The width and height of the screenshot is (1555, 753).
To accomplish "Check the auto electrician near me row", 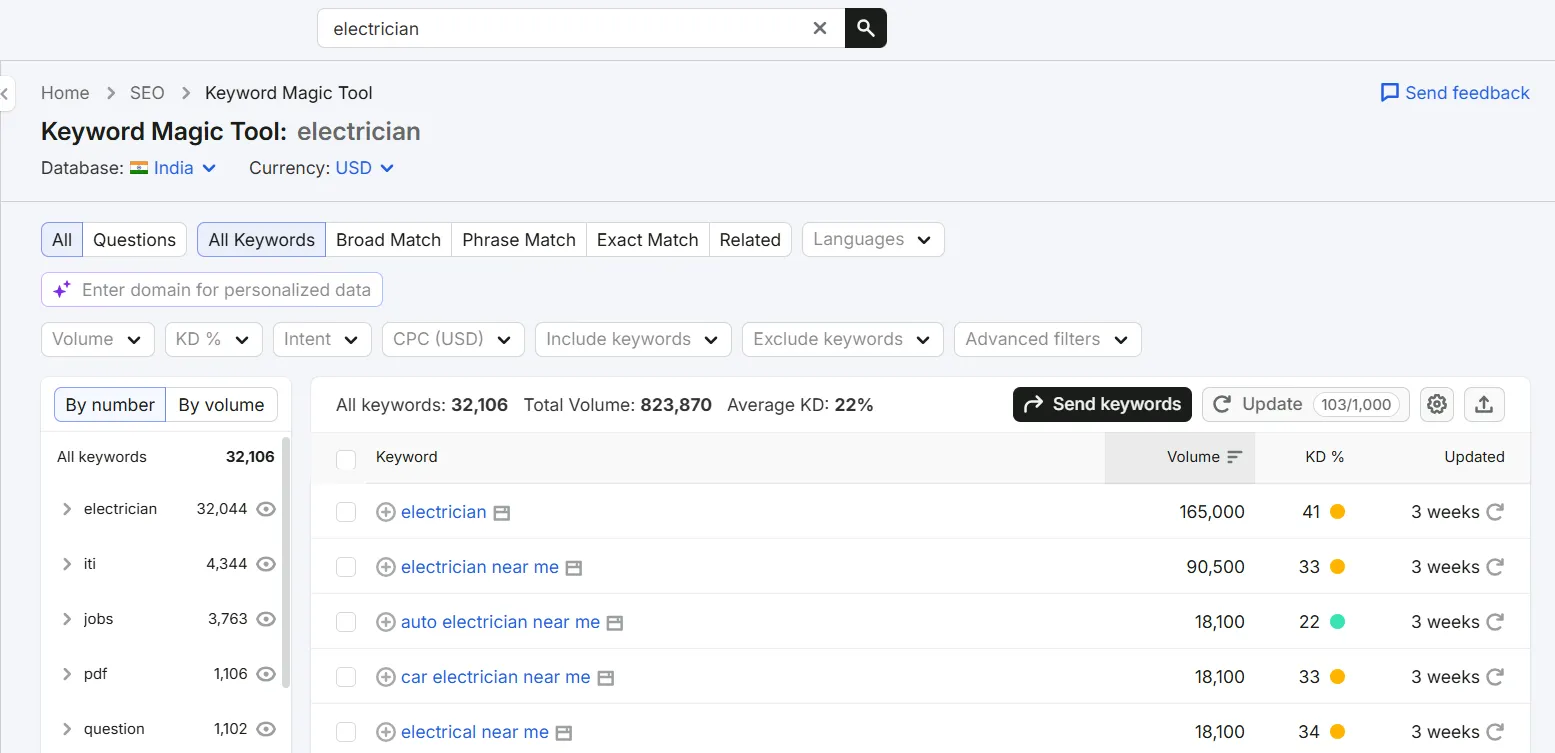I will [346, 622].
